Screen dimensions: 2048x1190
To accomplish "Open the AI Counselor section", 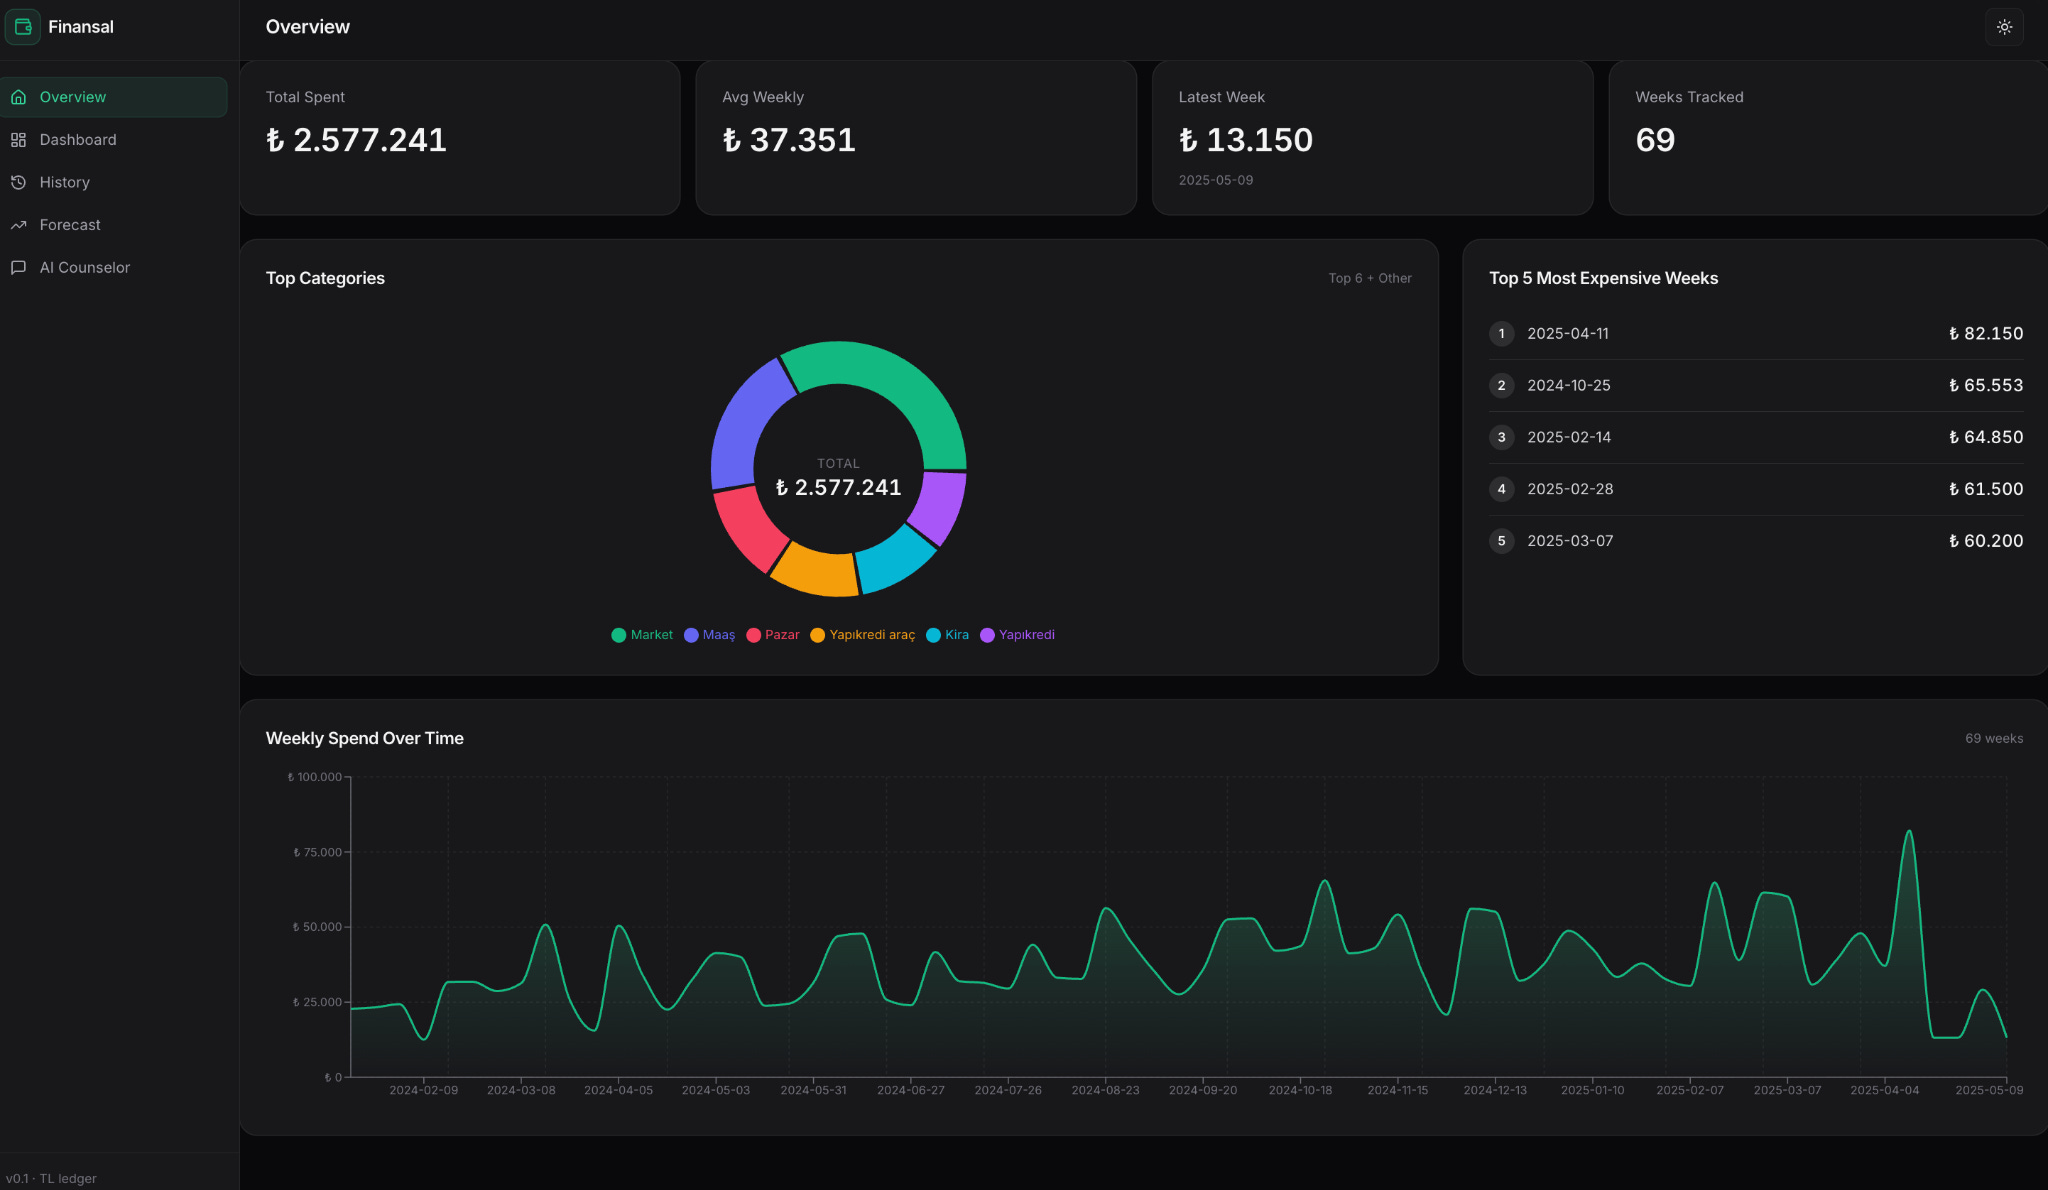I will (x=114, y=267).
